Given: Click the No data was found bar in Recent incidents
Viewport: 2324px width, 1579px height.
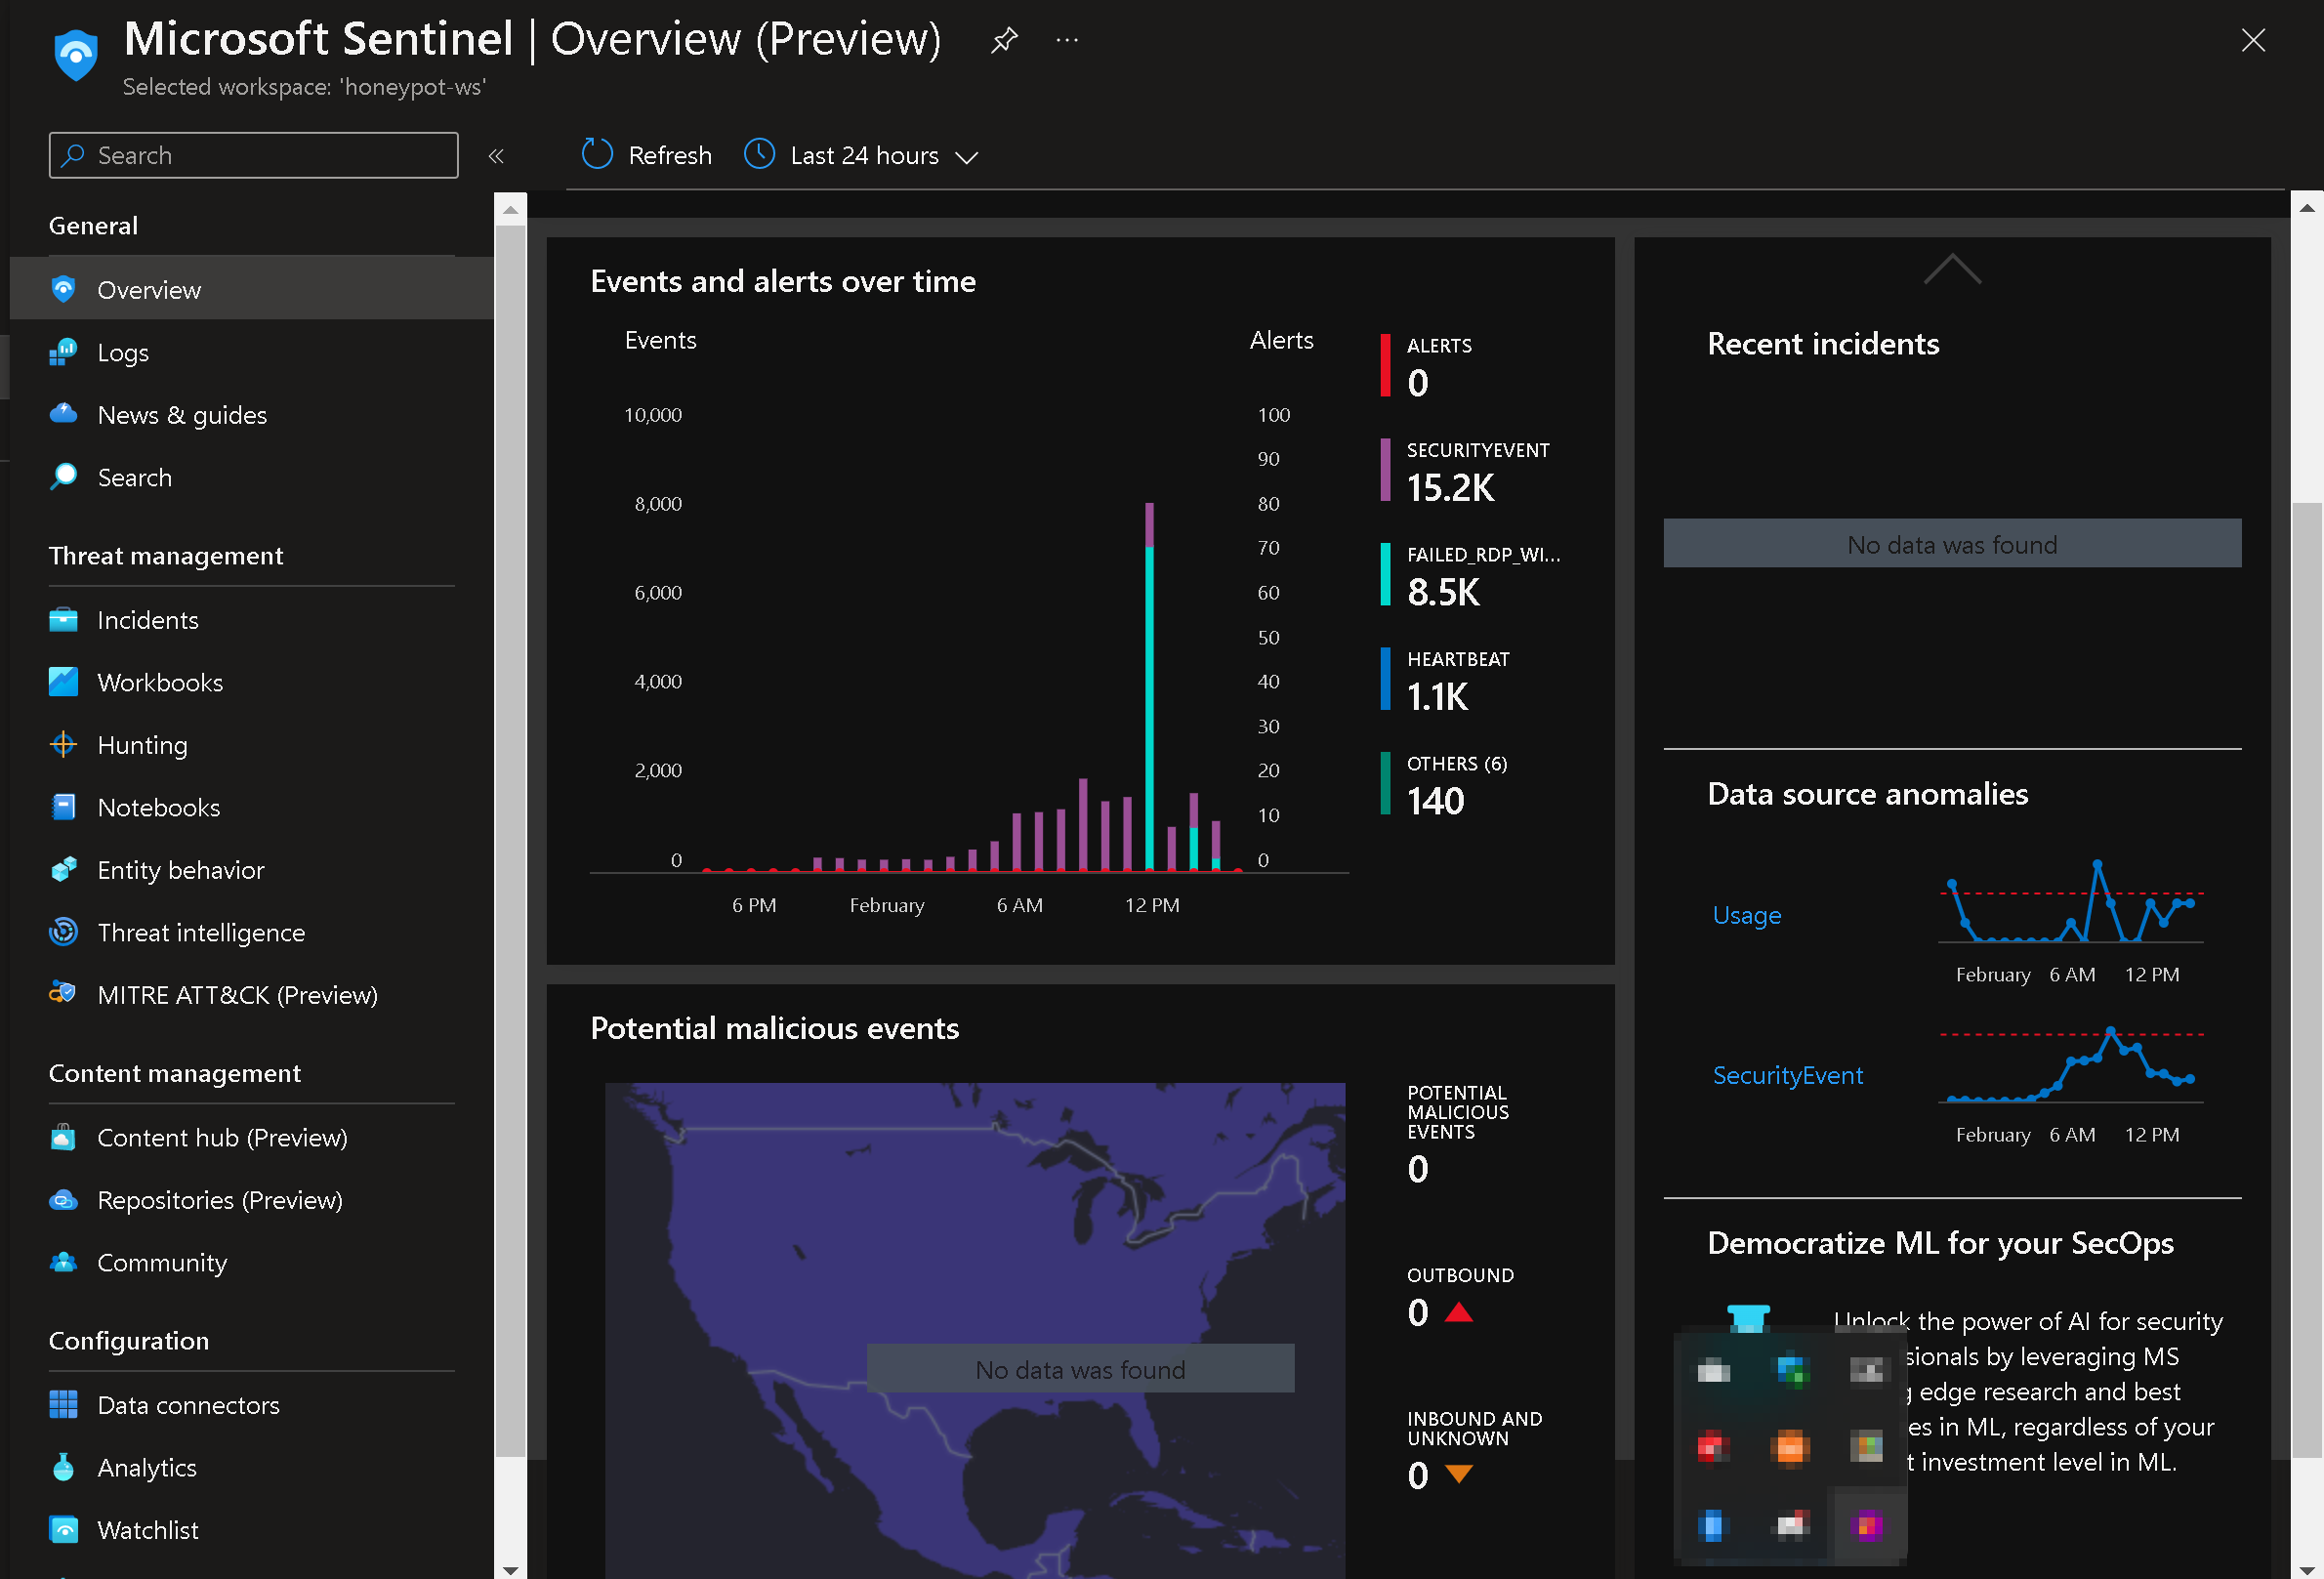Looking at the screenshot, I should (1951, 544).
